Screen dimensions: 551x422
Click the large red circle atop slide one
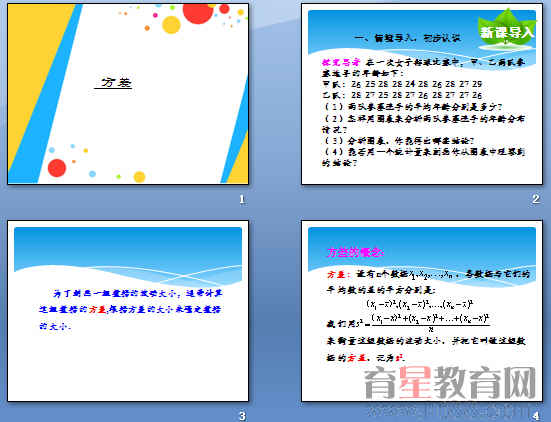tap(198, 13)
